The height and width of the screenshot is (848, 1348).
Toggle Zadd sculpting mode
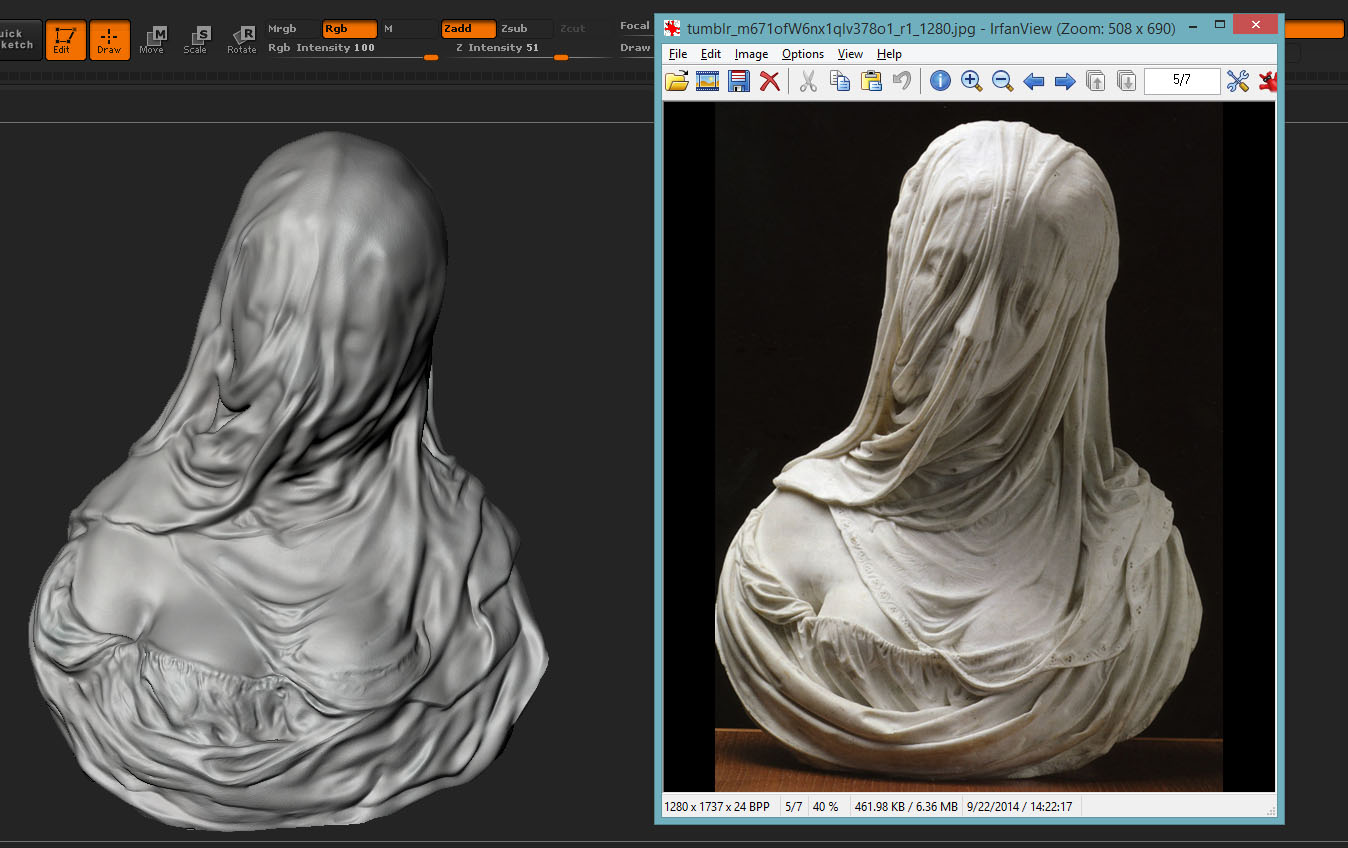tap(469, 29)
